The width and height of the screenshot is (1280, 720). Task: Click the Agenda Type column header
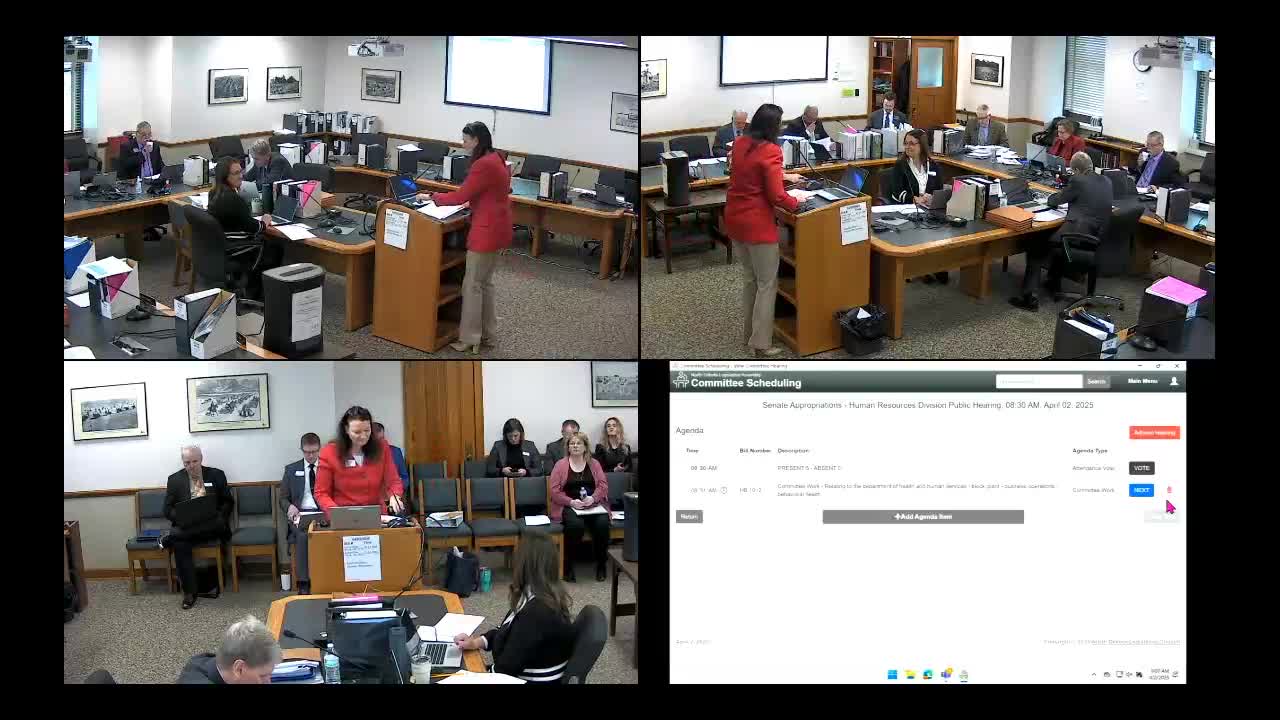(x=1090, y=450)
